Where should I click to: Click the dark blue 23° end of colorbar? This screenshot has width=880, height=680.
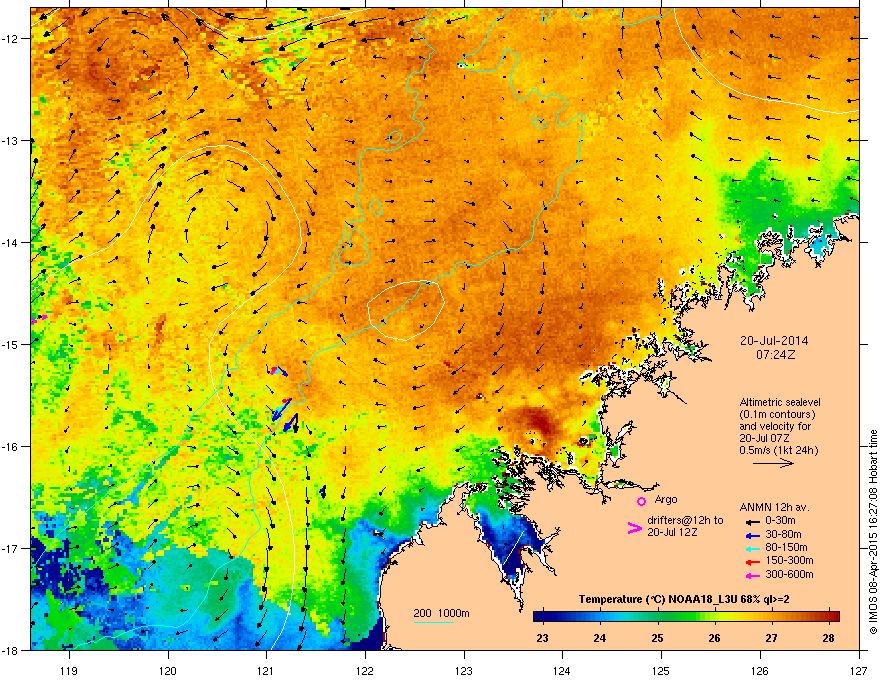(x=542, y=617)
